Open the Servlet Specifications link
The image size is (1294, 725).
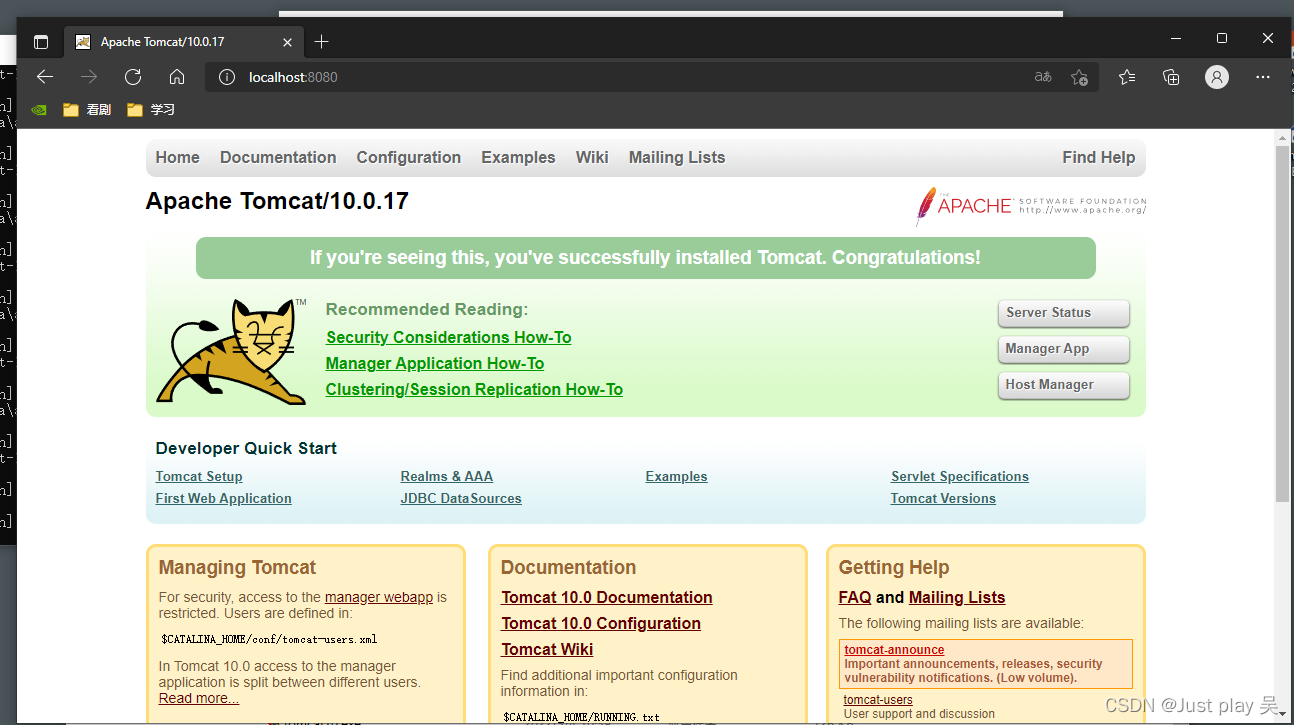click(960, 477)
